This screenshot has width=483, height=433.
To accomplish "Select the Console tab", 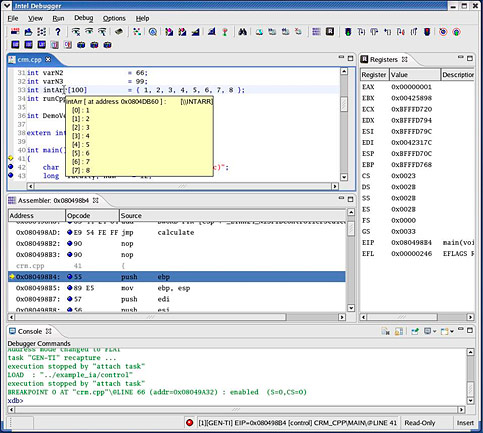I will point(30,331).
